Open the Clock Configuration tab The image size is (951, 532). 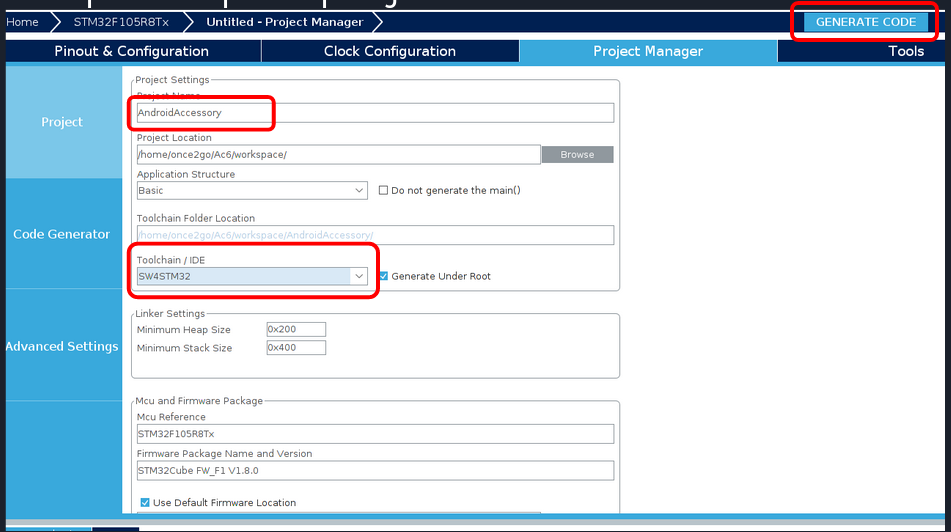390,51
